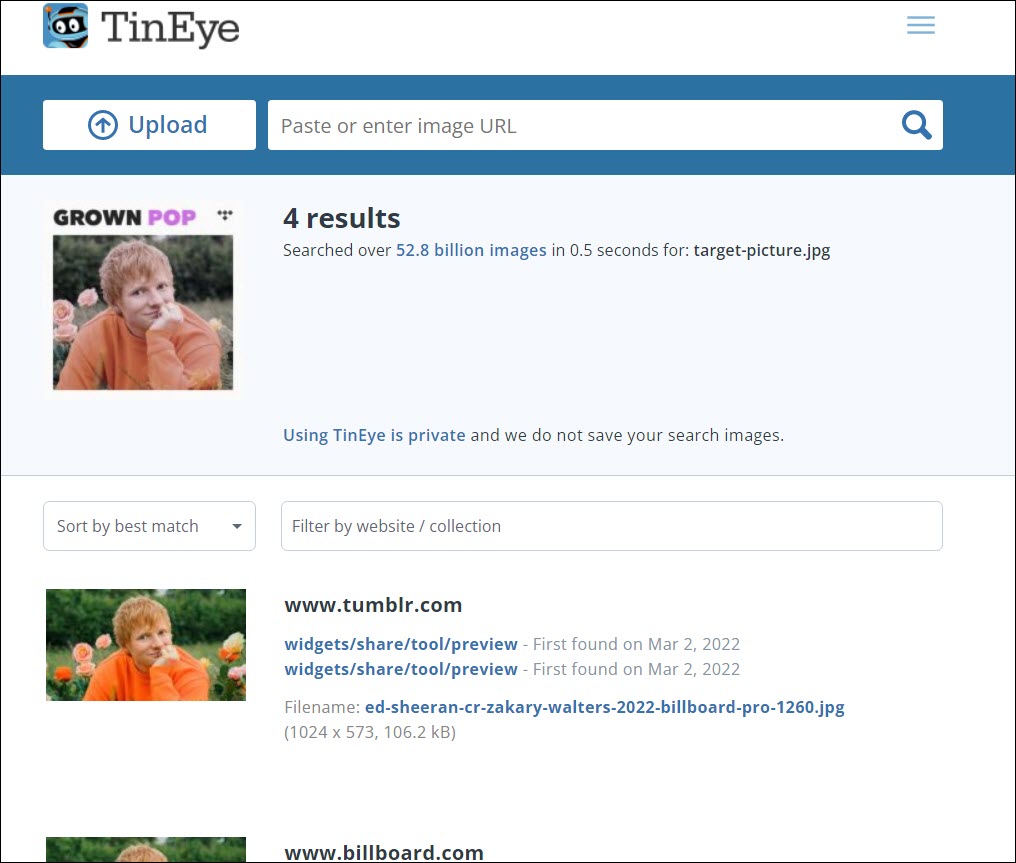Click the magnifier search icon
This screenshot has width=1016, height=863.
coord(917,125)
